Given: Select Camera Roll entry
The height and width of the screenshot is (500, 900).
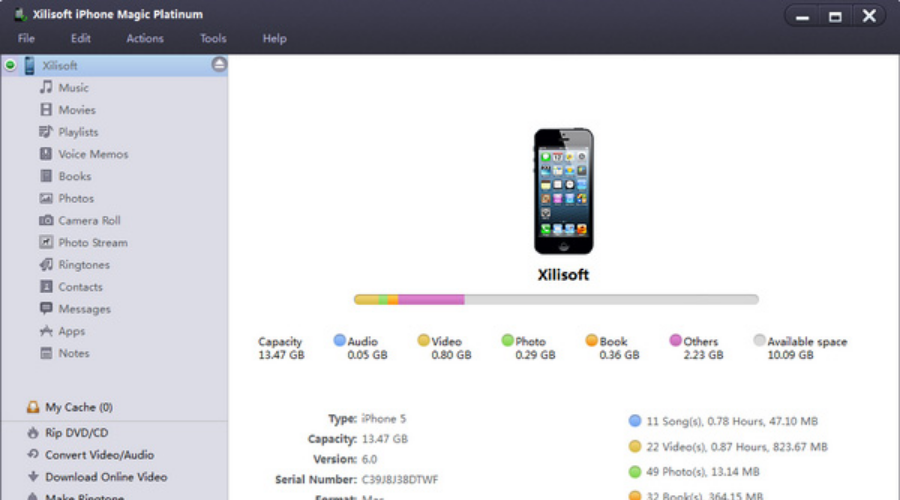Looking at the screenshot, I should (x=89, y=220).
